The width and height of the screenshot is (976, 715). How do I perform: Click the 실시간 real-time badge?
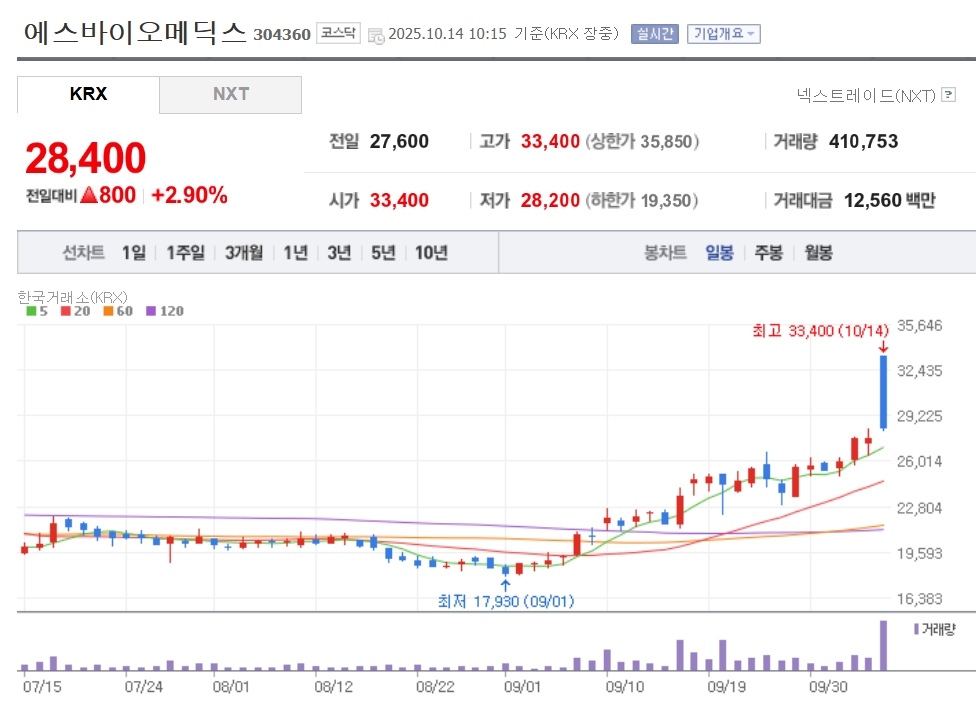click(654, 33)
